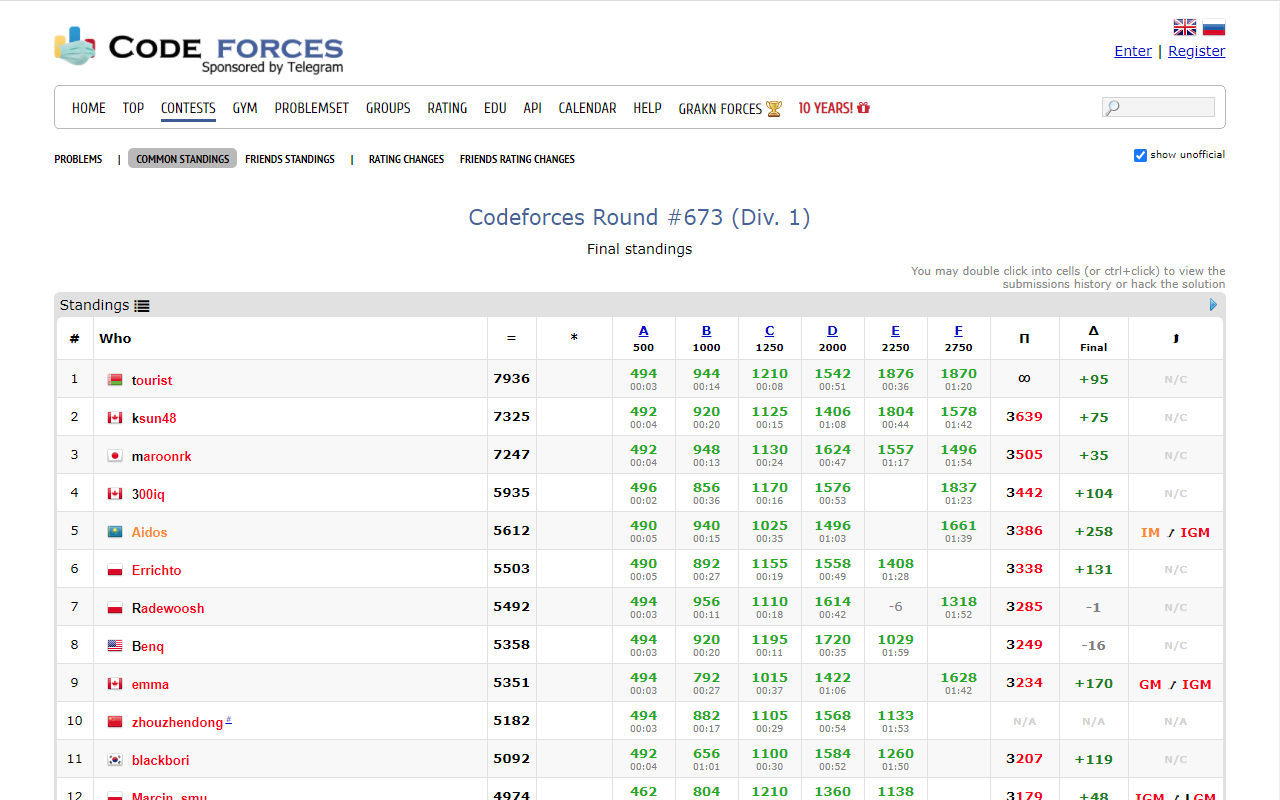Toggle the show unofficial checkbox

[1140, 155]
